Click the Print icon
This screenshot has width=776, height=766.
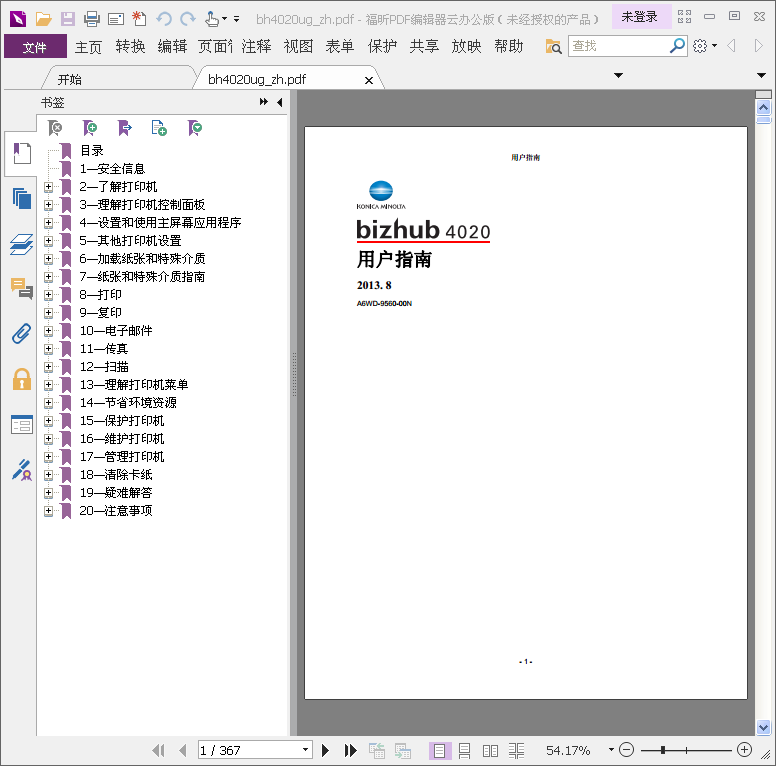tap(92, 19)
